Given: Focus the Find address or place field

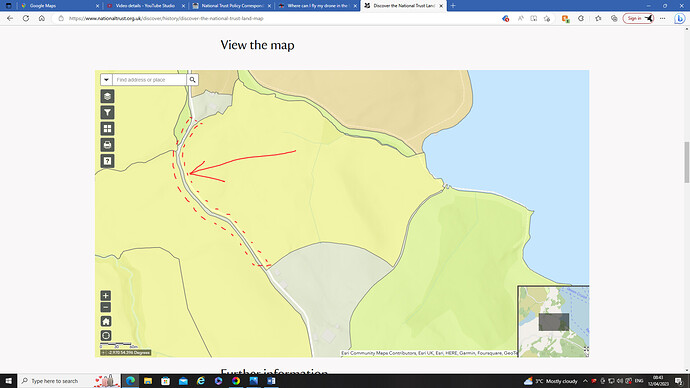Looking at the screenshot, I should pyautogui.click(x=150, y=80).
